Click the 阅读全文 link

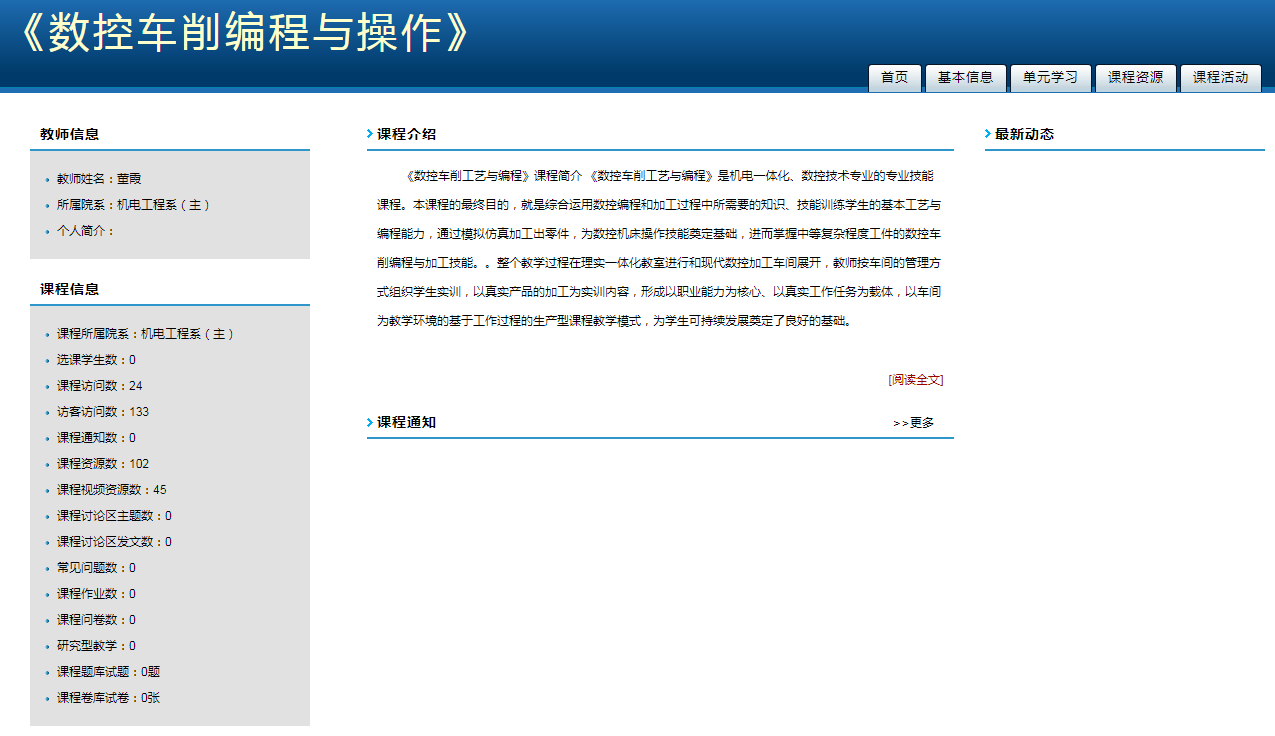(915, 380)
